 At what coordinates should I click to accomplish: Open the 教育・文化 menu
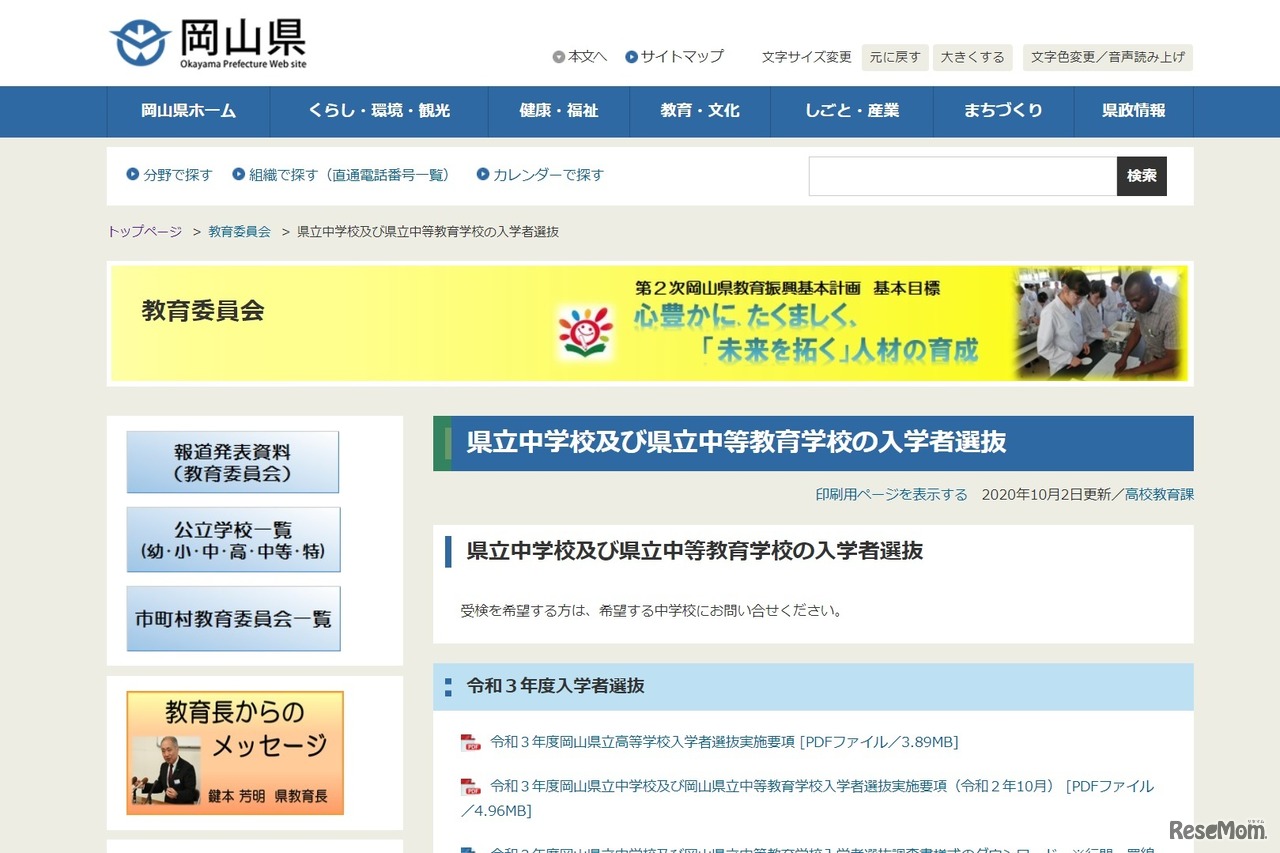pyautogui.click(x=700, y=111)
